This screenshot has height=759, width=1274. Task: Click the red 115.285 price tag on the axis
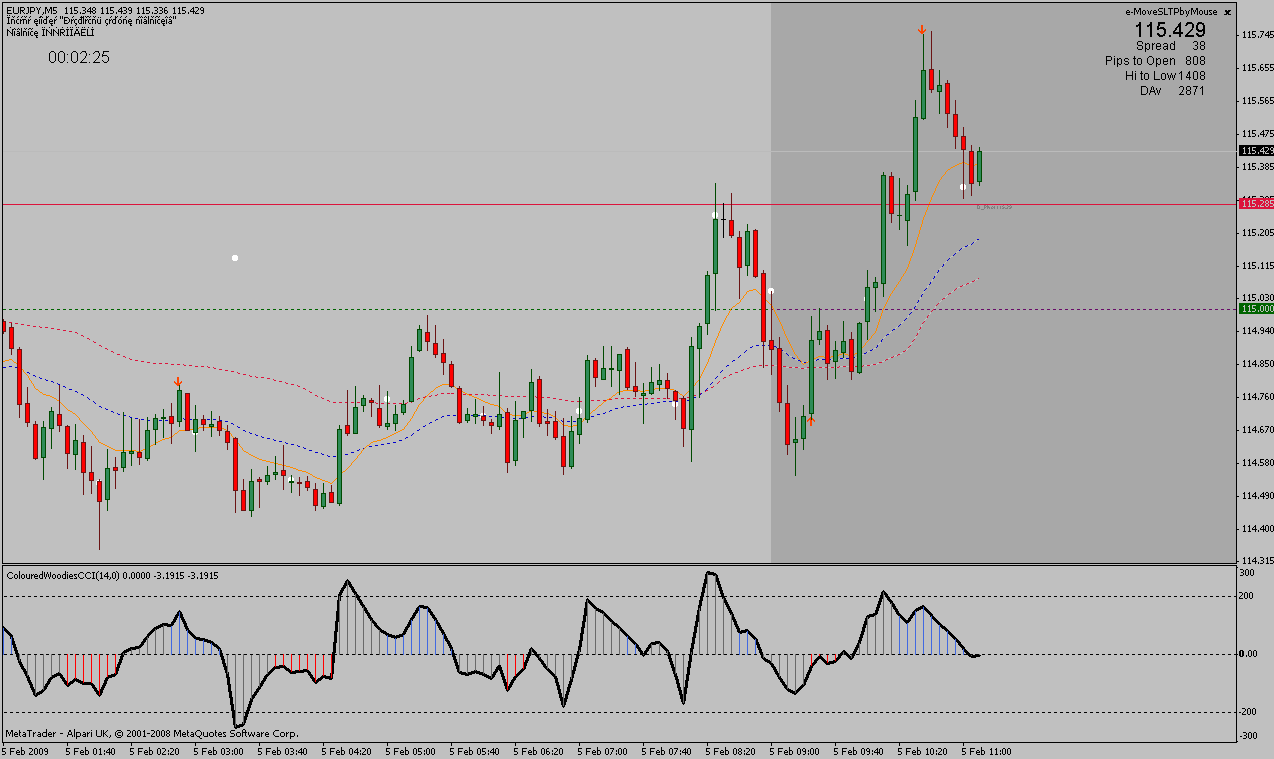[x=1255, y=203]
